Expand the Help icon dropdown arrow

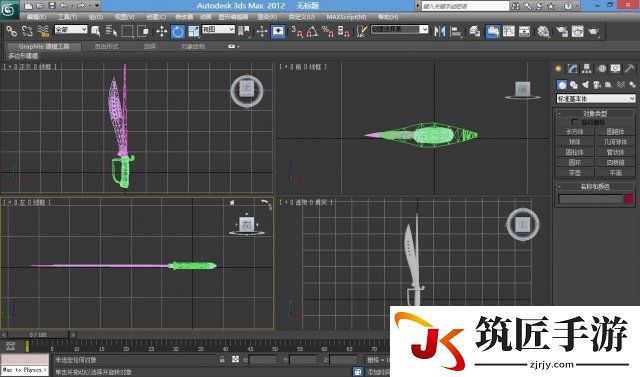point(576,6)
